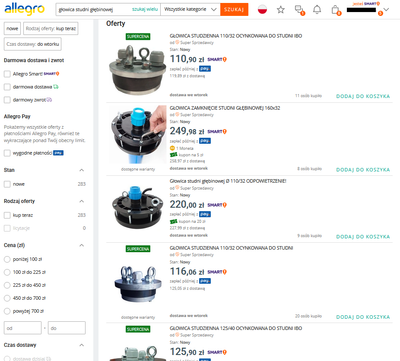
Task: Check the darmowa dostawa filter
Action: click(7, 87)
